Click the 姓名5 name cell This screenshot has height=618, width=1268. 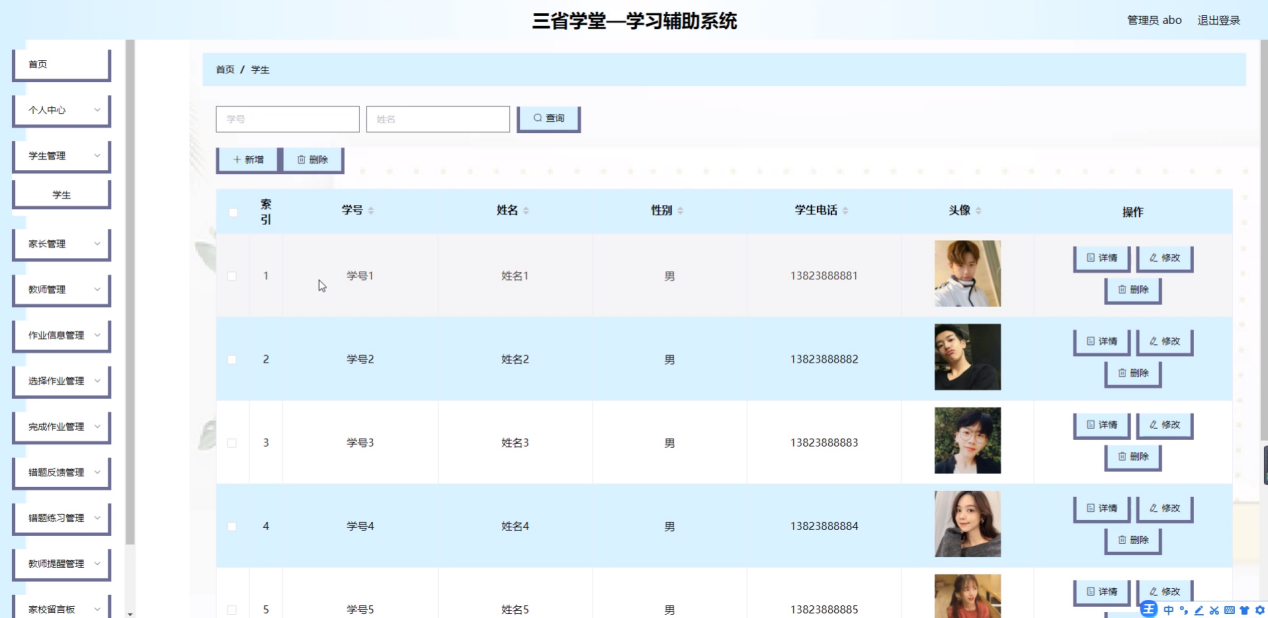click(x=515, y=610)
